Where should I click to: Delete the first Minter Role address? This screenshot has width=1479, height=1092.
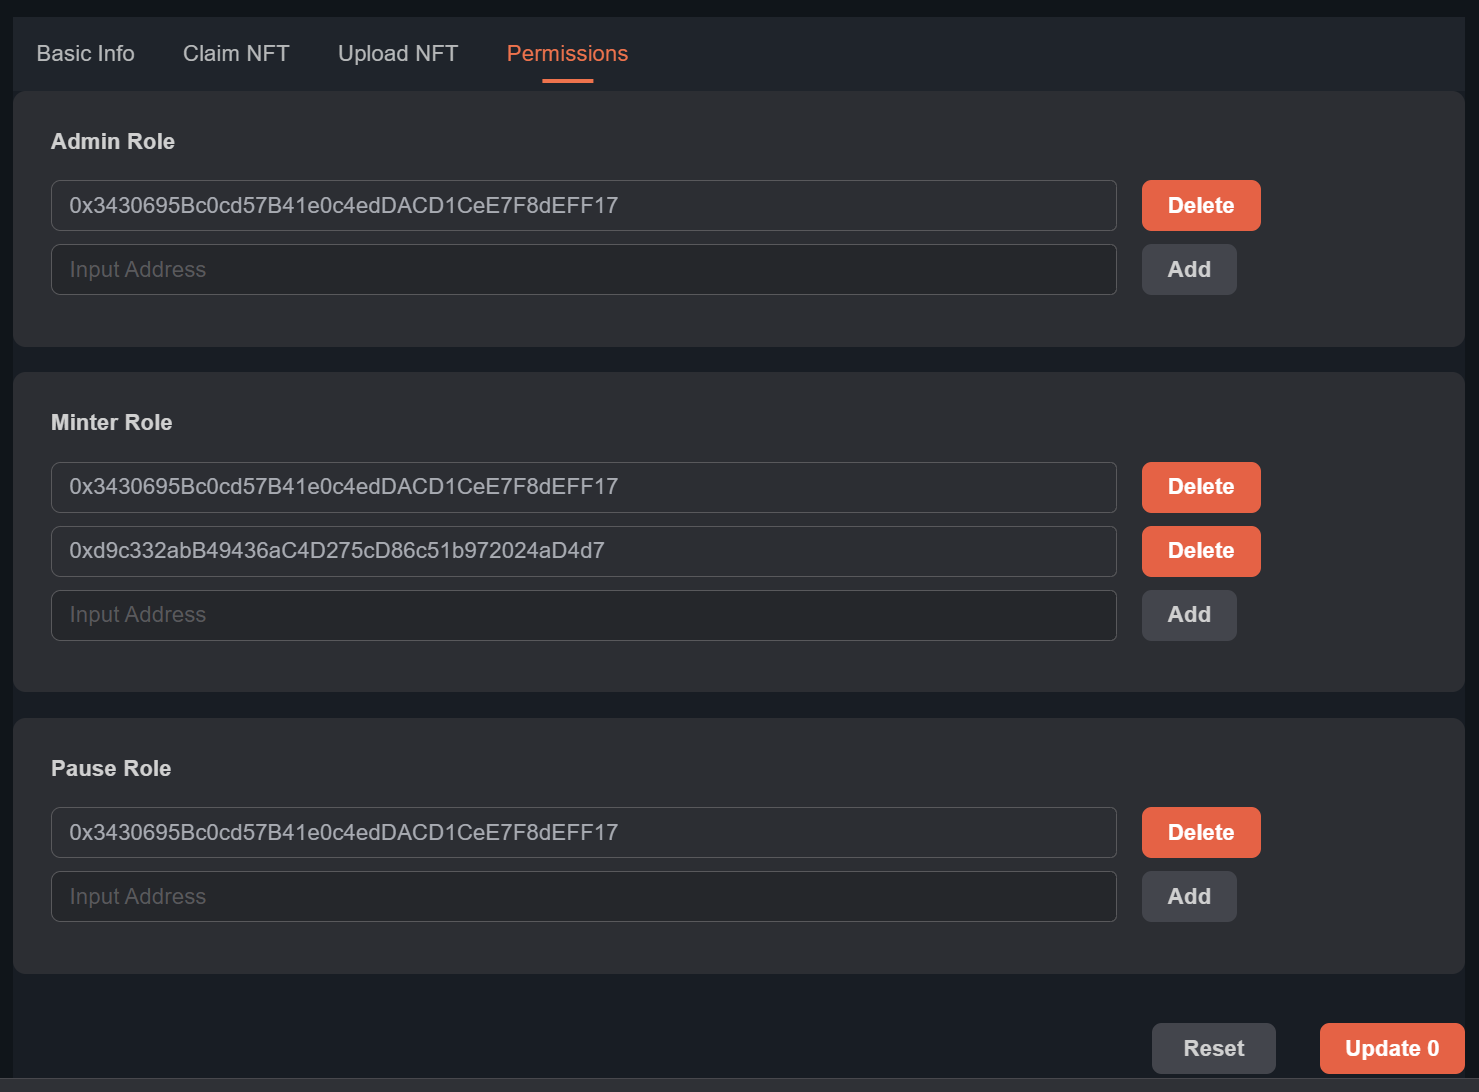tap(1200, 487)
